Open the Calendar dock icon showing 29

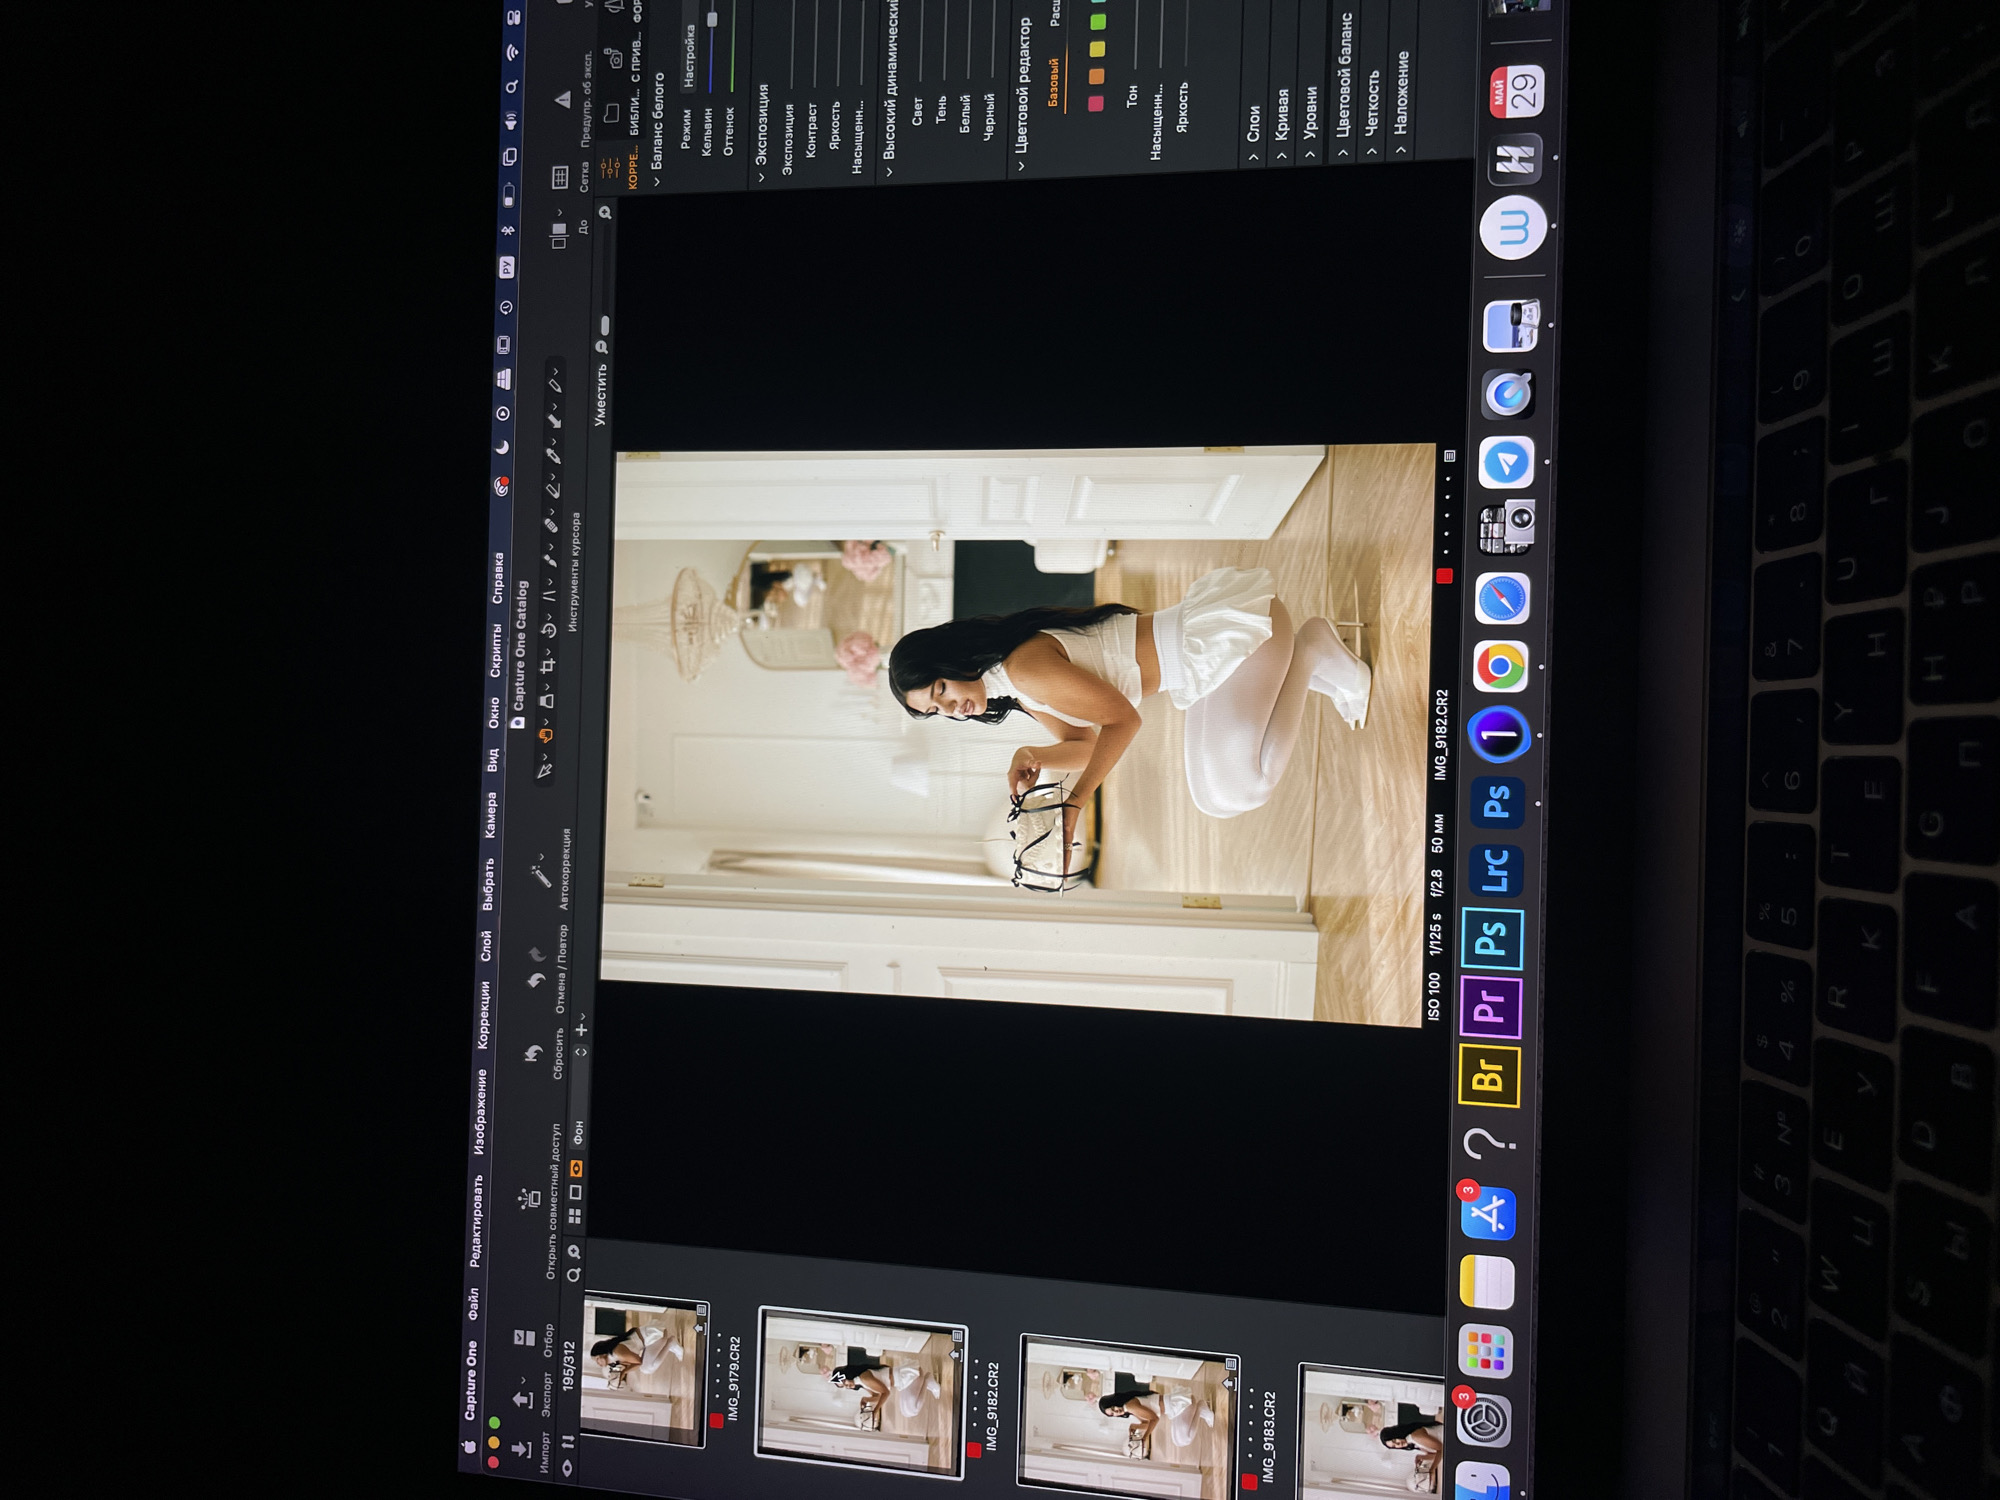pos(1516,92)
